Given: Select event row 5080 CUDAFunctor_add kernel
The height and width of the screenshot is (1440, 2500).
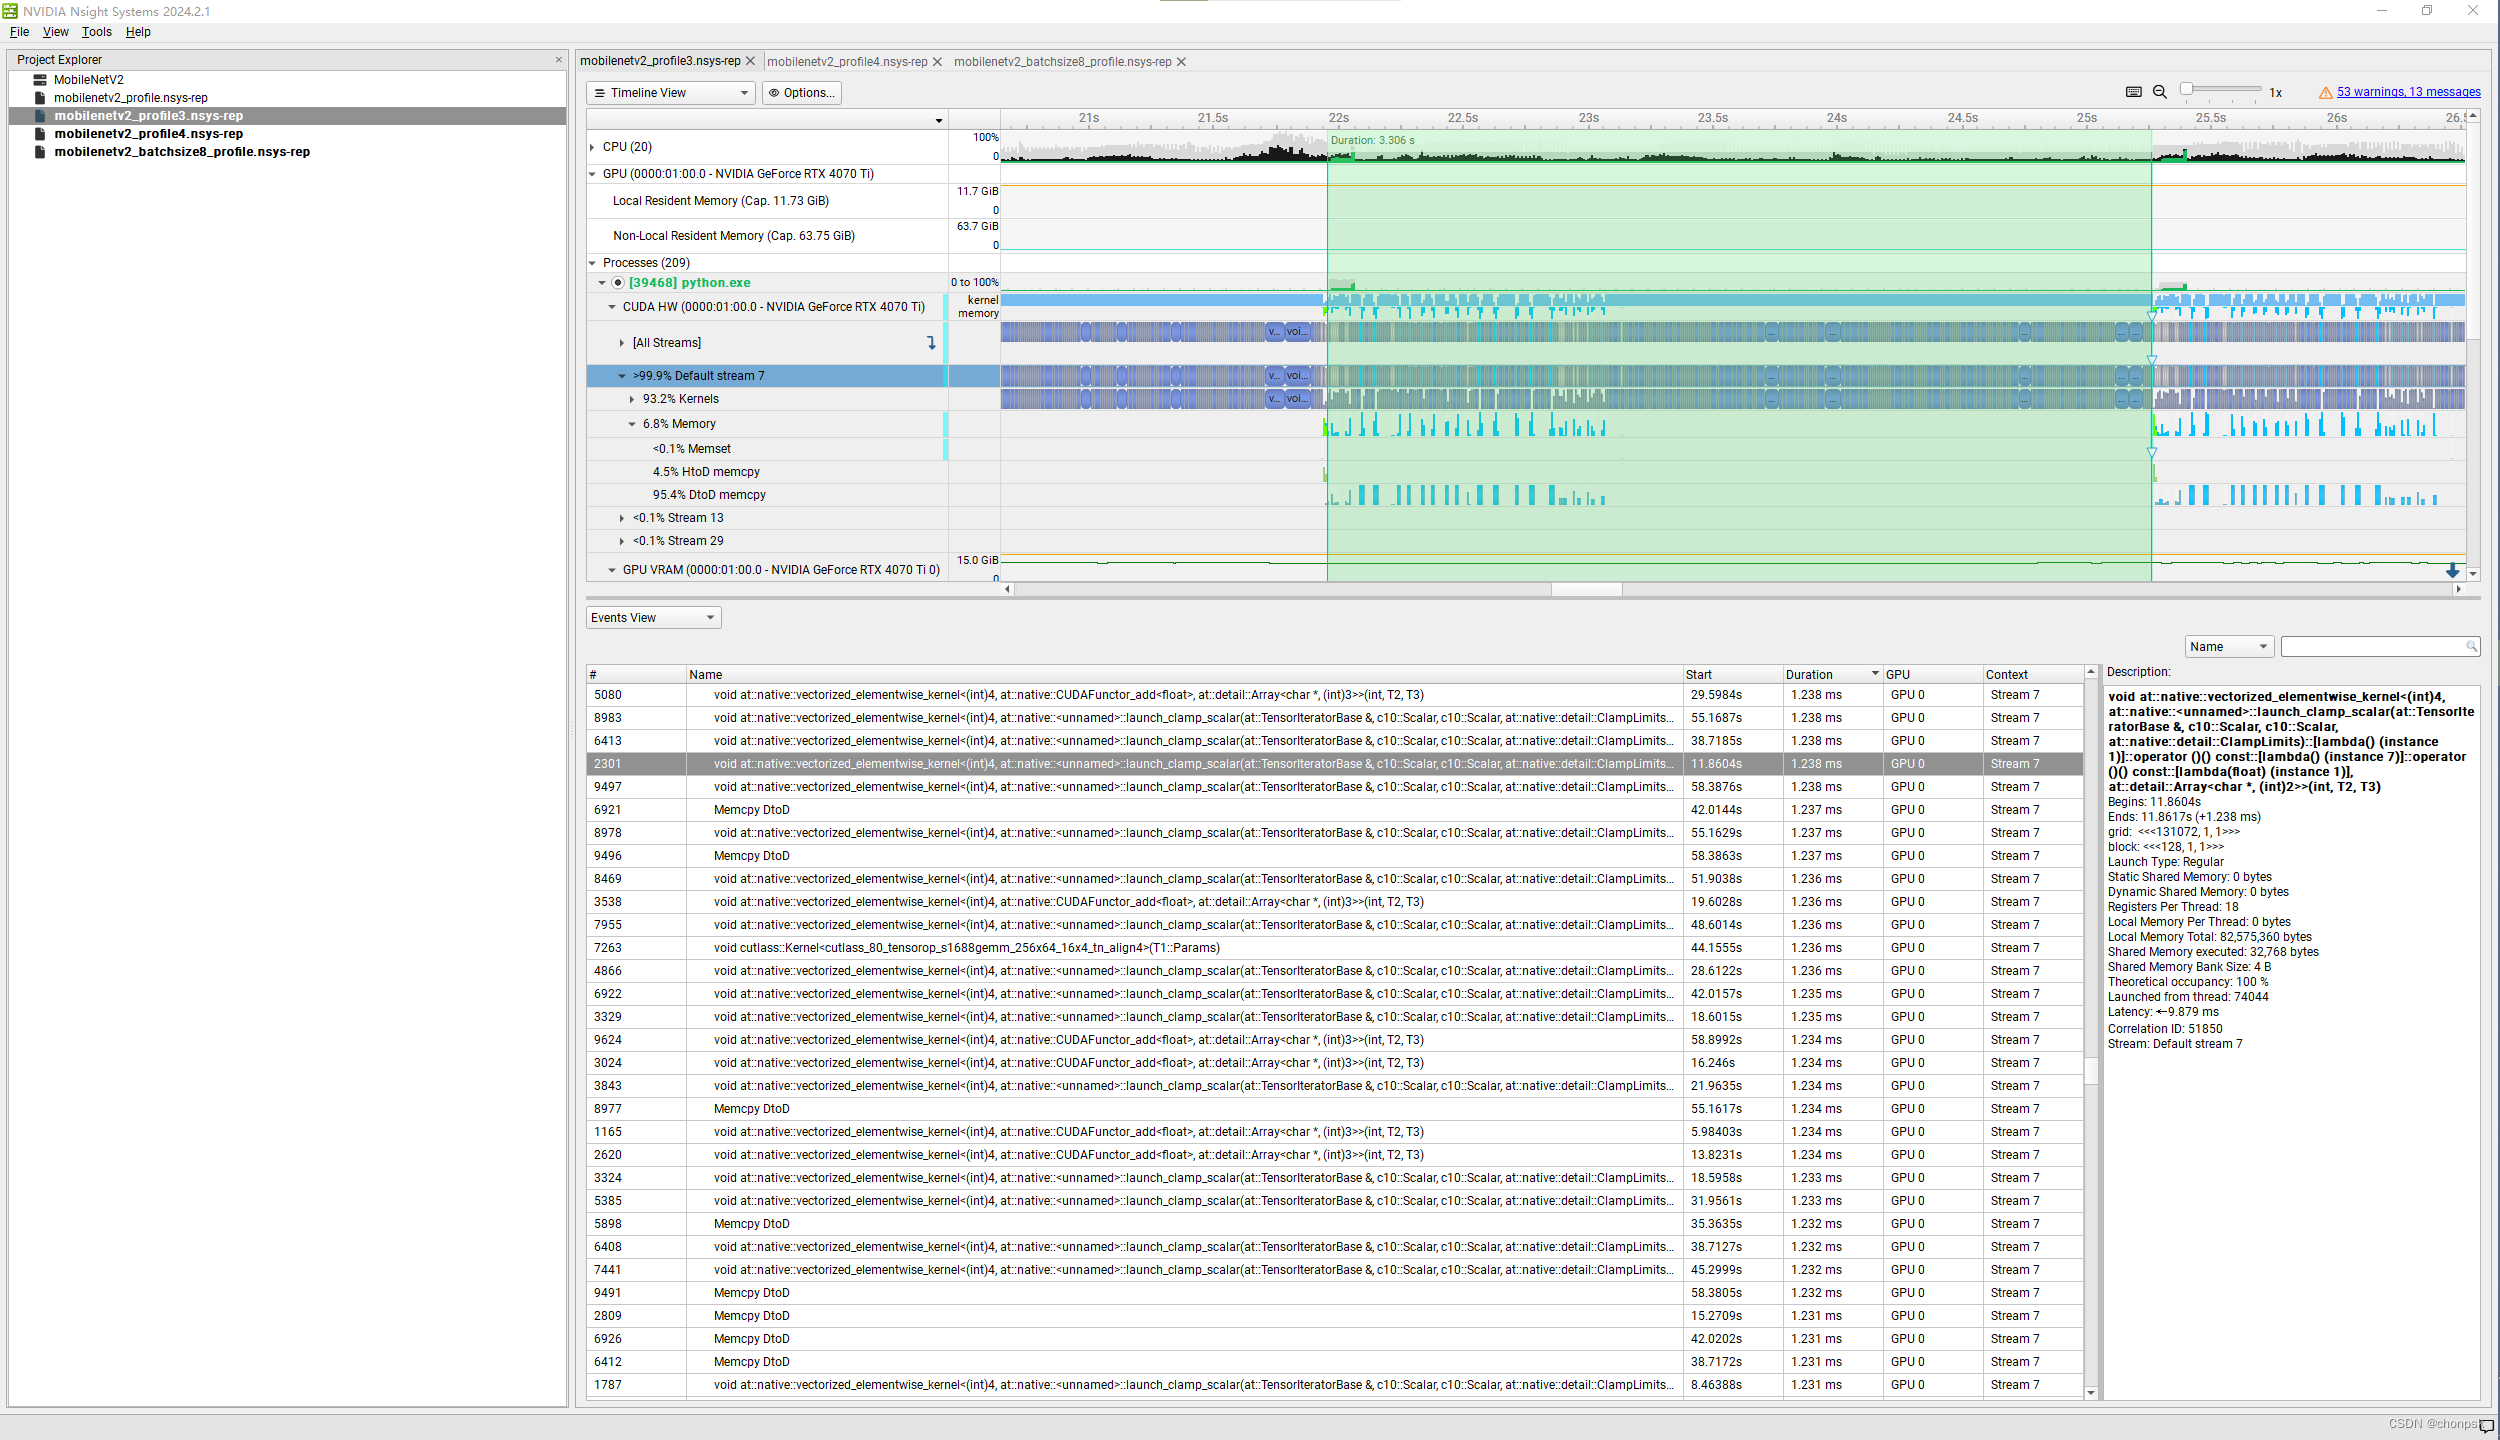Looking at the screenshot, I should (1334, 695).
